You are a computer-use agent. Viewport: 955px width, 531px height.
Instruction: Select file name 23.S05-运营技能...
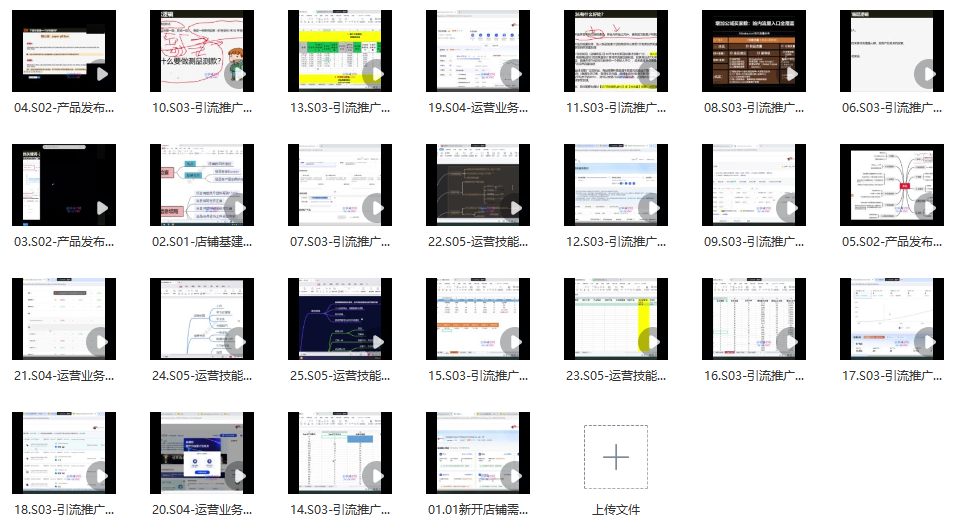click(x=616, y=376)
